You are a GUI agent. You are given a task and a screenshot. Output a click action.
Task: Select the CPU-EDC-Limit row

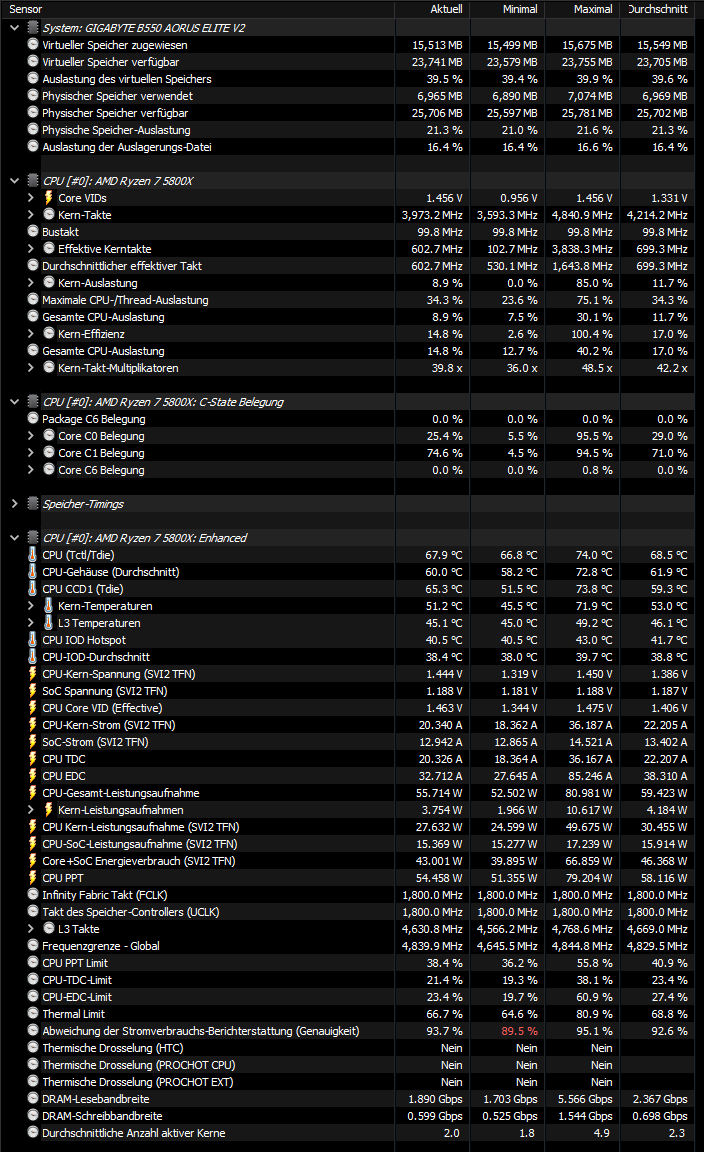pos(348,997)
